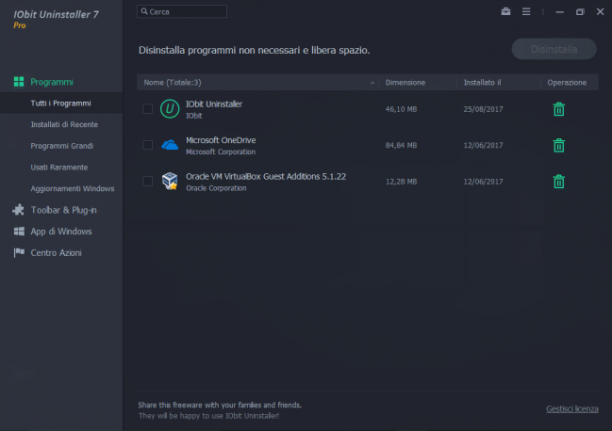Click the trash icon for IObit Uninstaller

click(559, 109)
